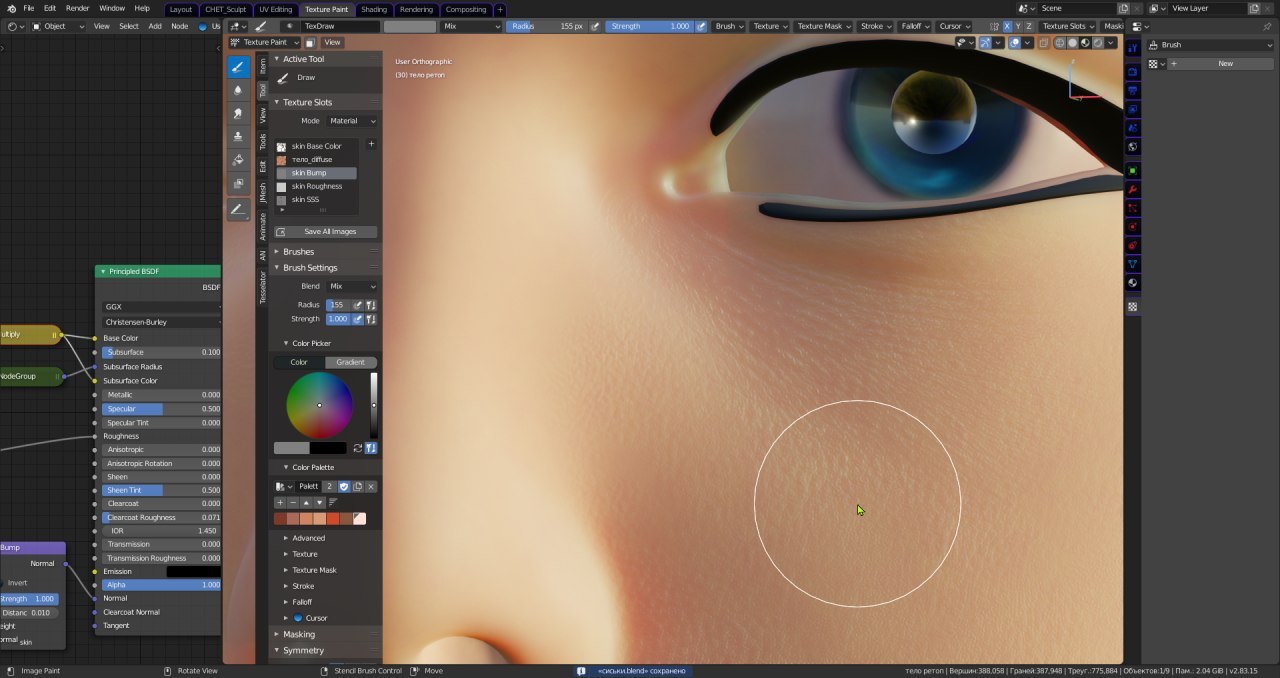The width and height of the screenshot is (1280, 678).
Task: Toggle unified radius in Brush Settings
Action: (371, 305)
